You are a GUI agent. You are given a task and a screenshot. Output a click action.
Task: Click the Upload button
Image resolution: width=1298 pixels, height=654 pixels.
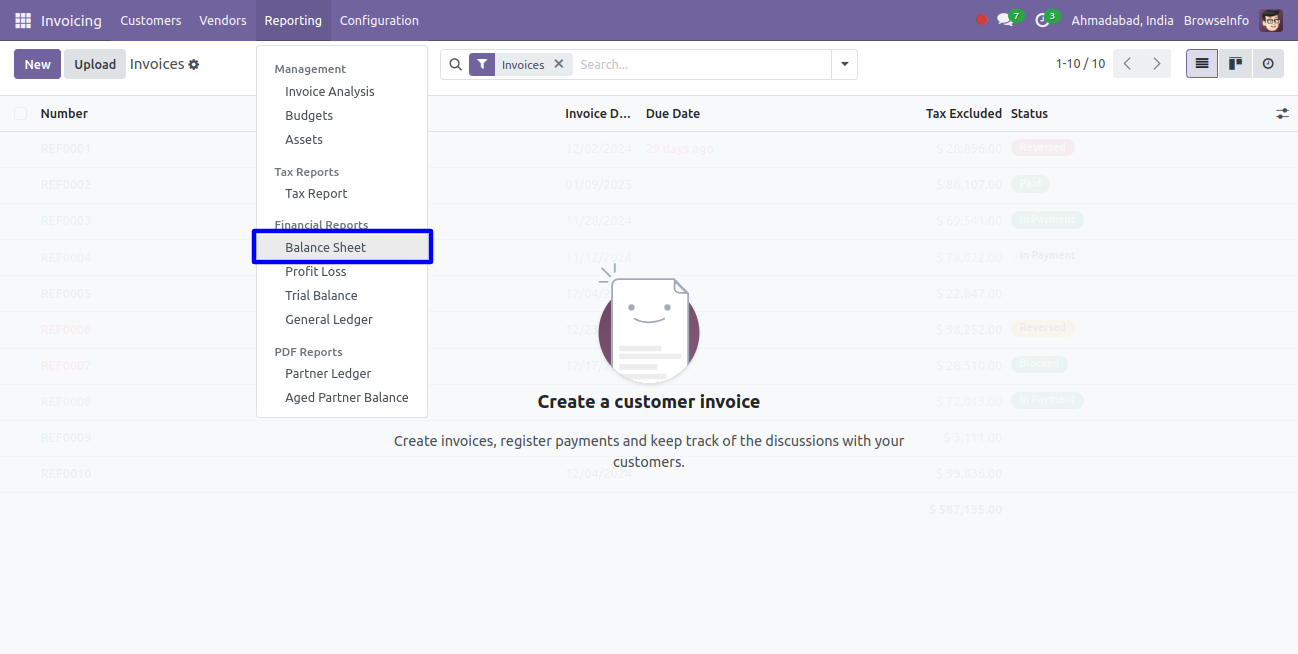click(95, 64)
